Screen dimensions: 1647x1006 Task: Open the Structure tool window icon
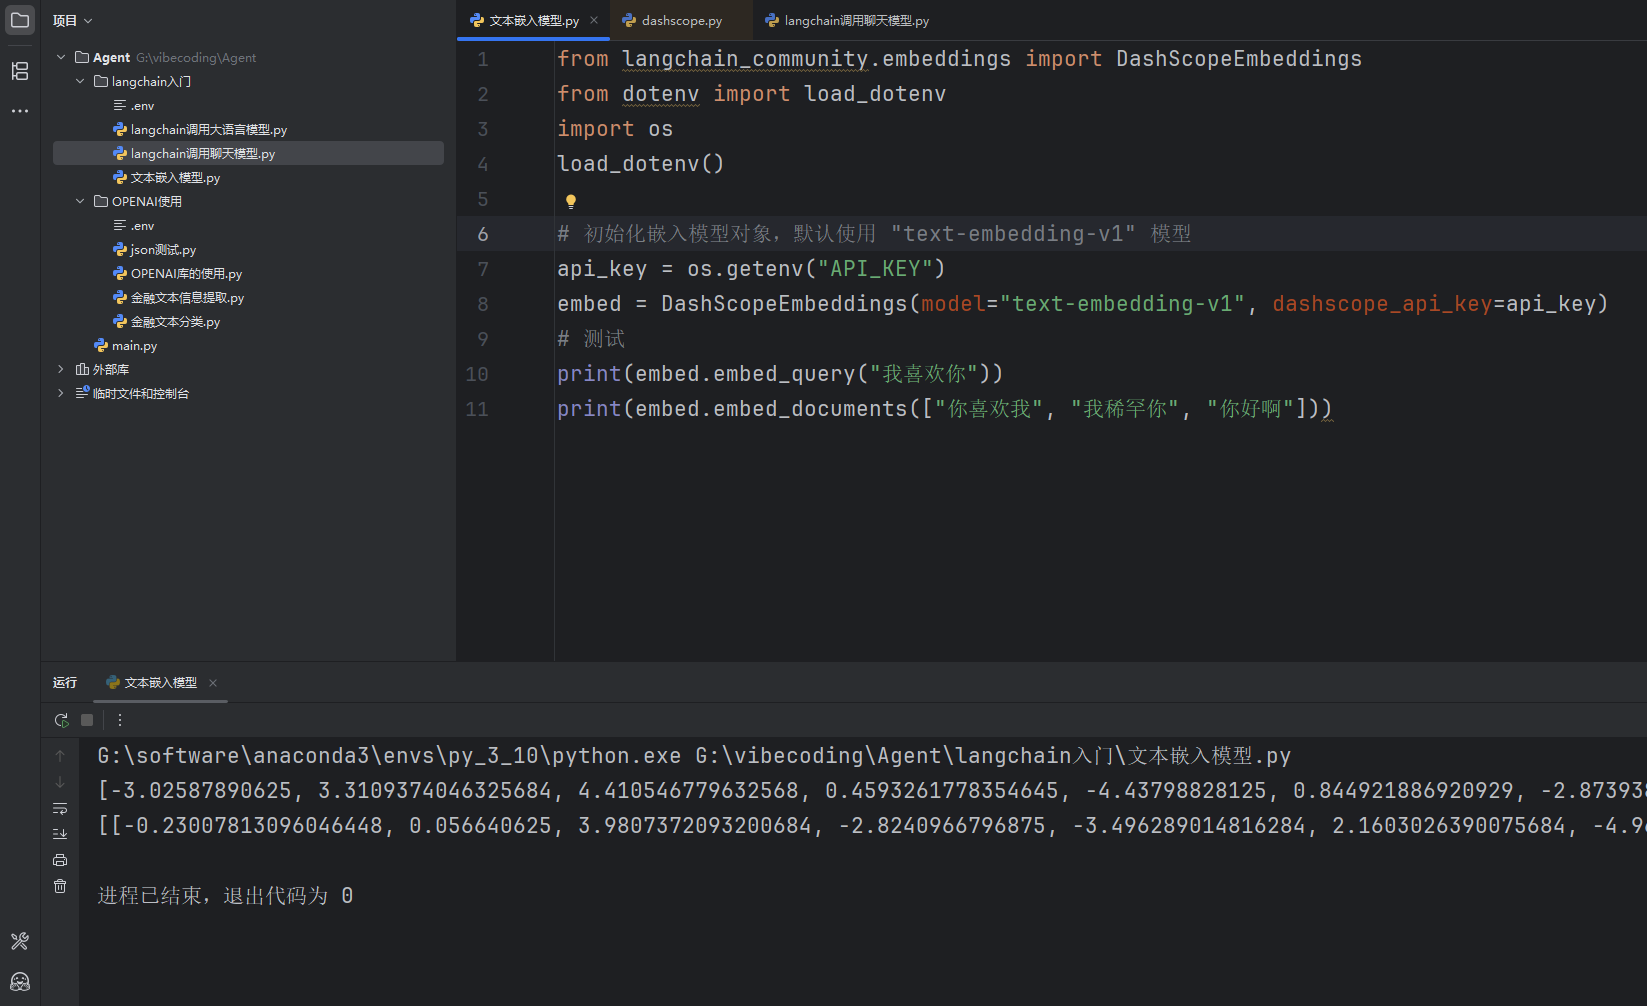pyautogui.click(x=20, y=71)
